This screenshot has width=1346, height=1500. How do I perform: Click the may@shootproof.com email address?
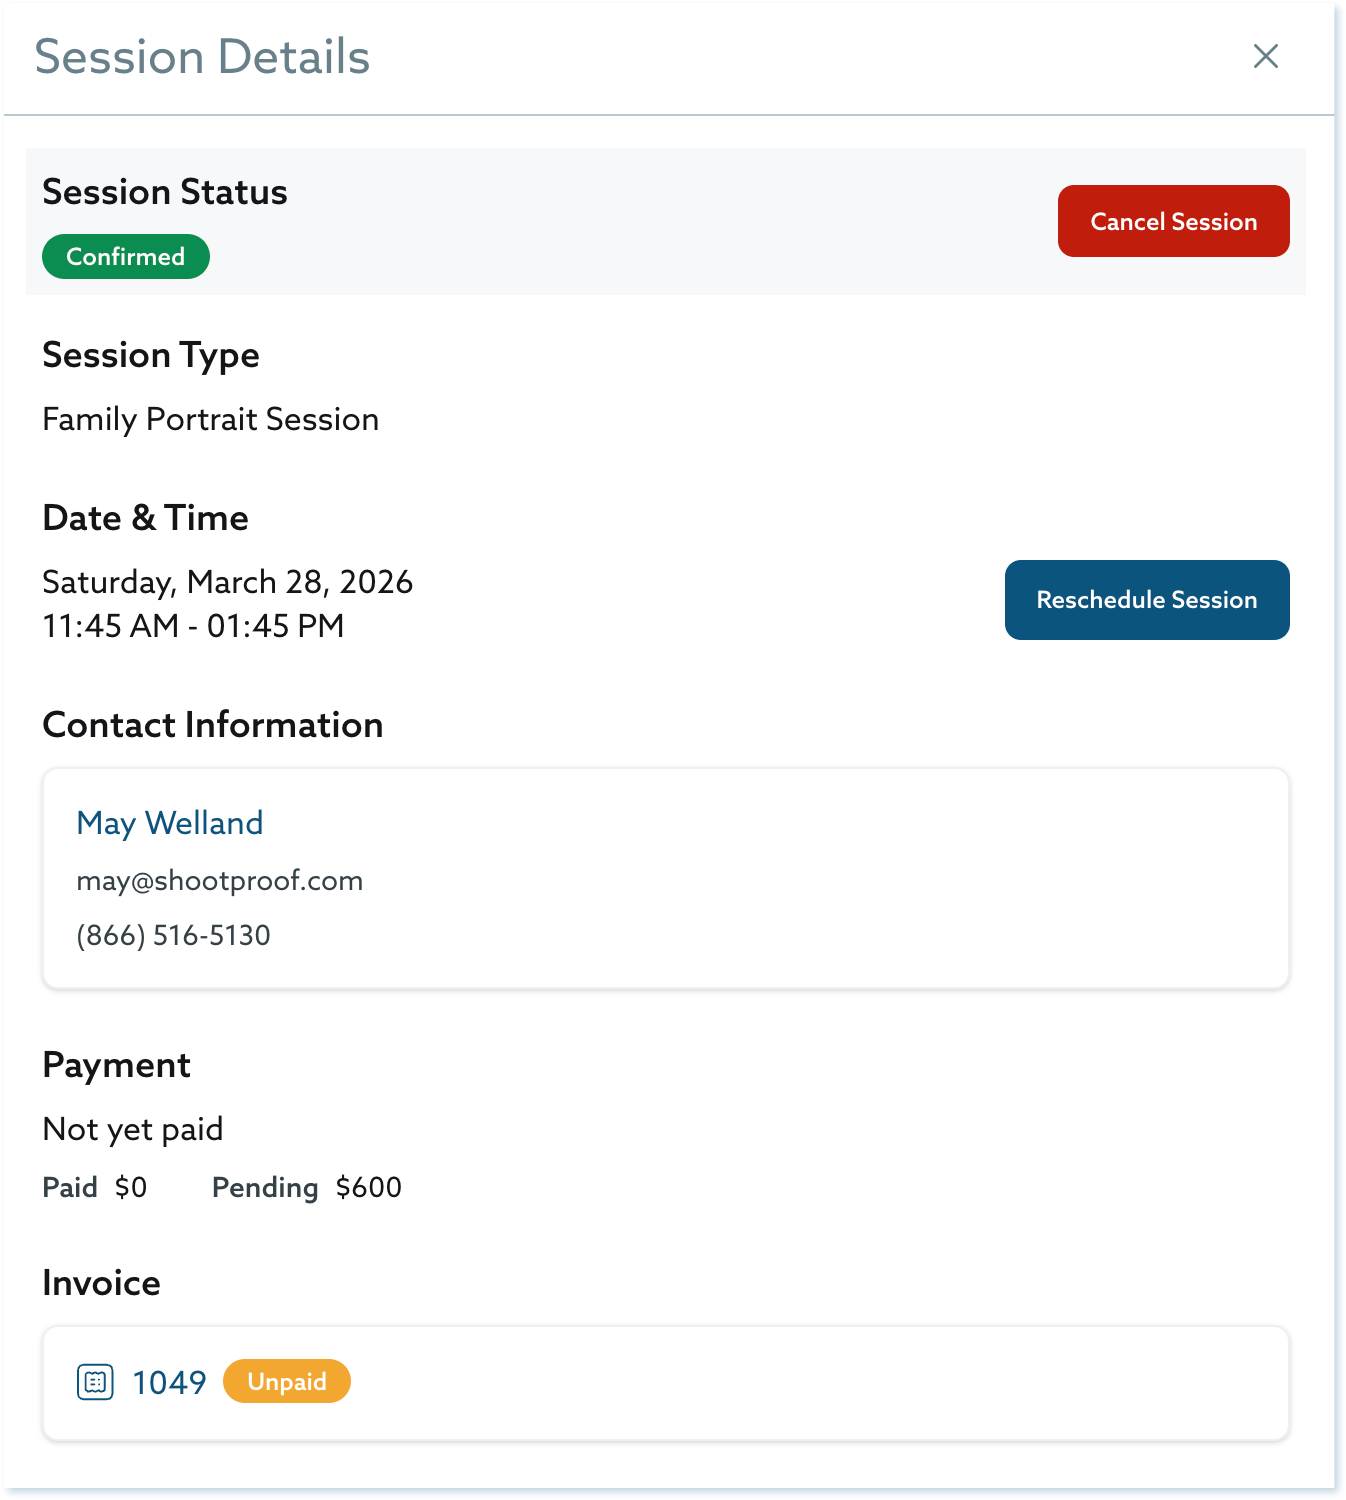coord(220,881)
